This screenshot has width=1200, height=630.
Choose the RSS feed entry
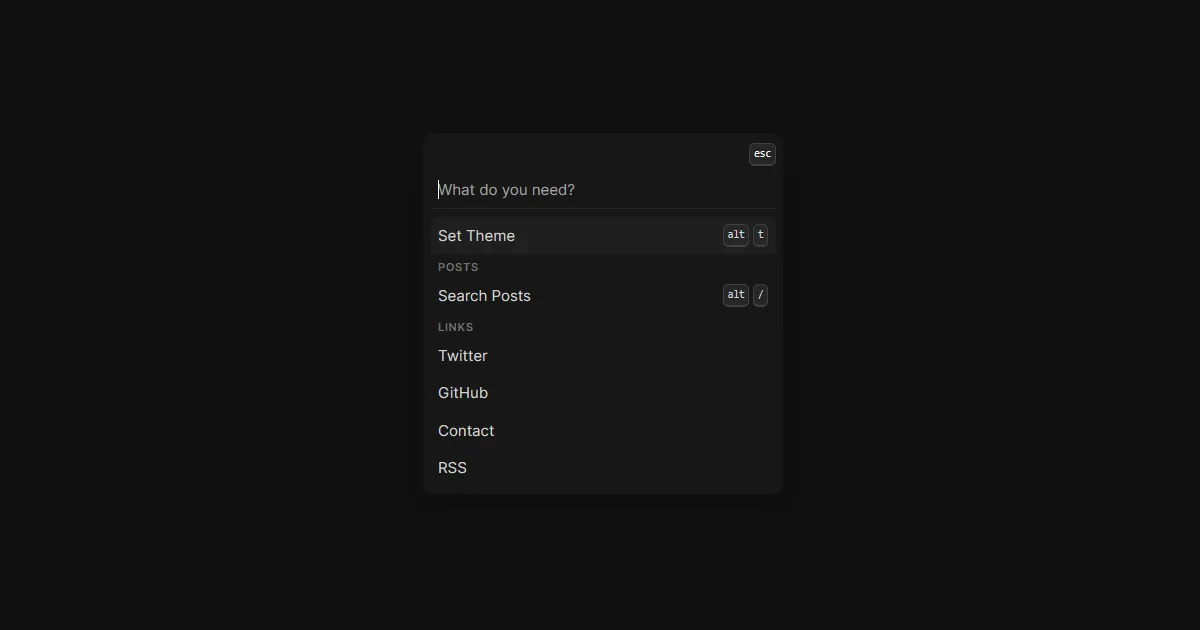pos(453,468)
